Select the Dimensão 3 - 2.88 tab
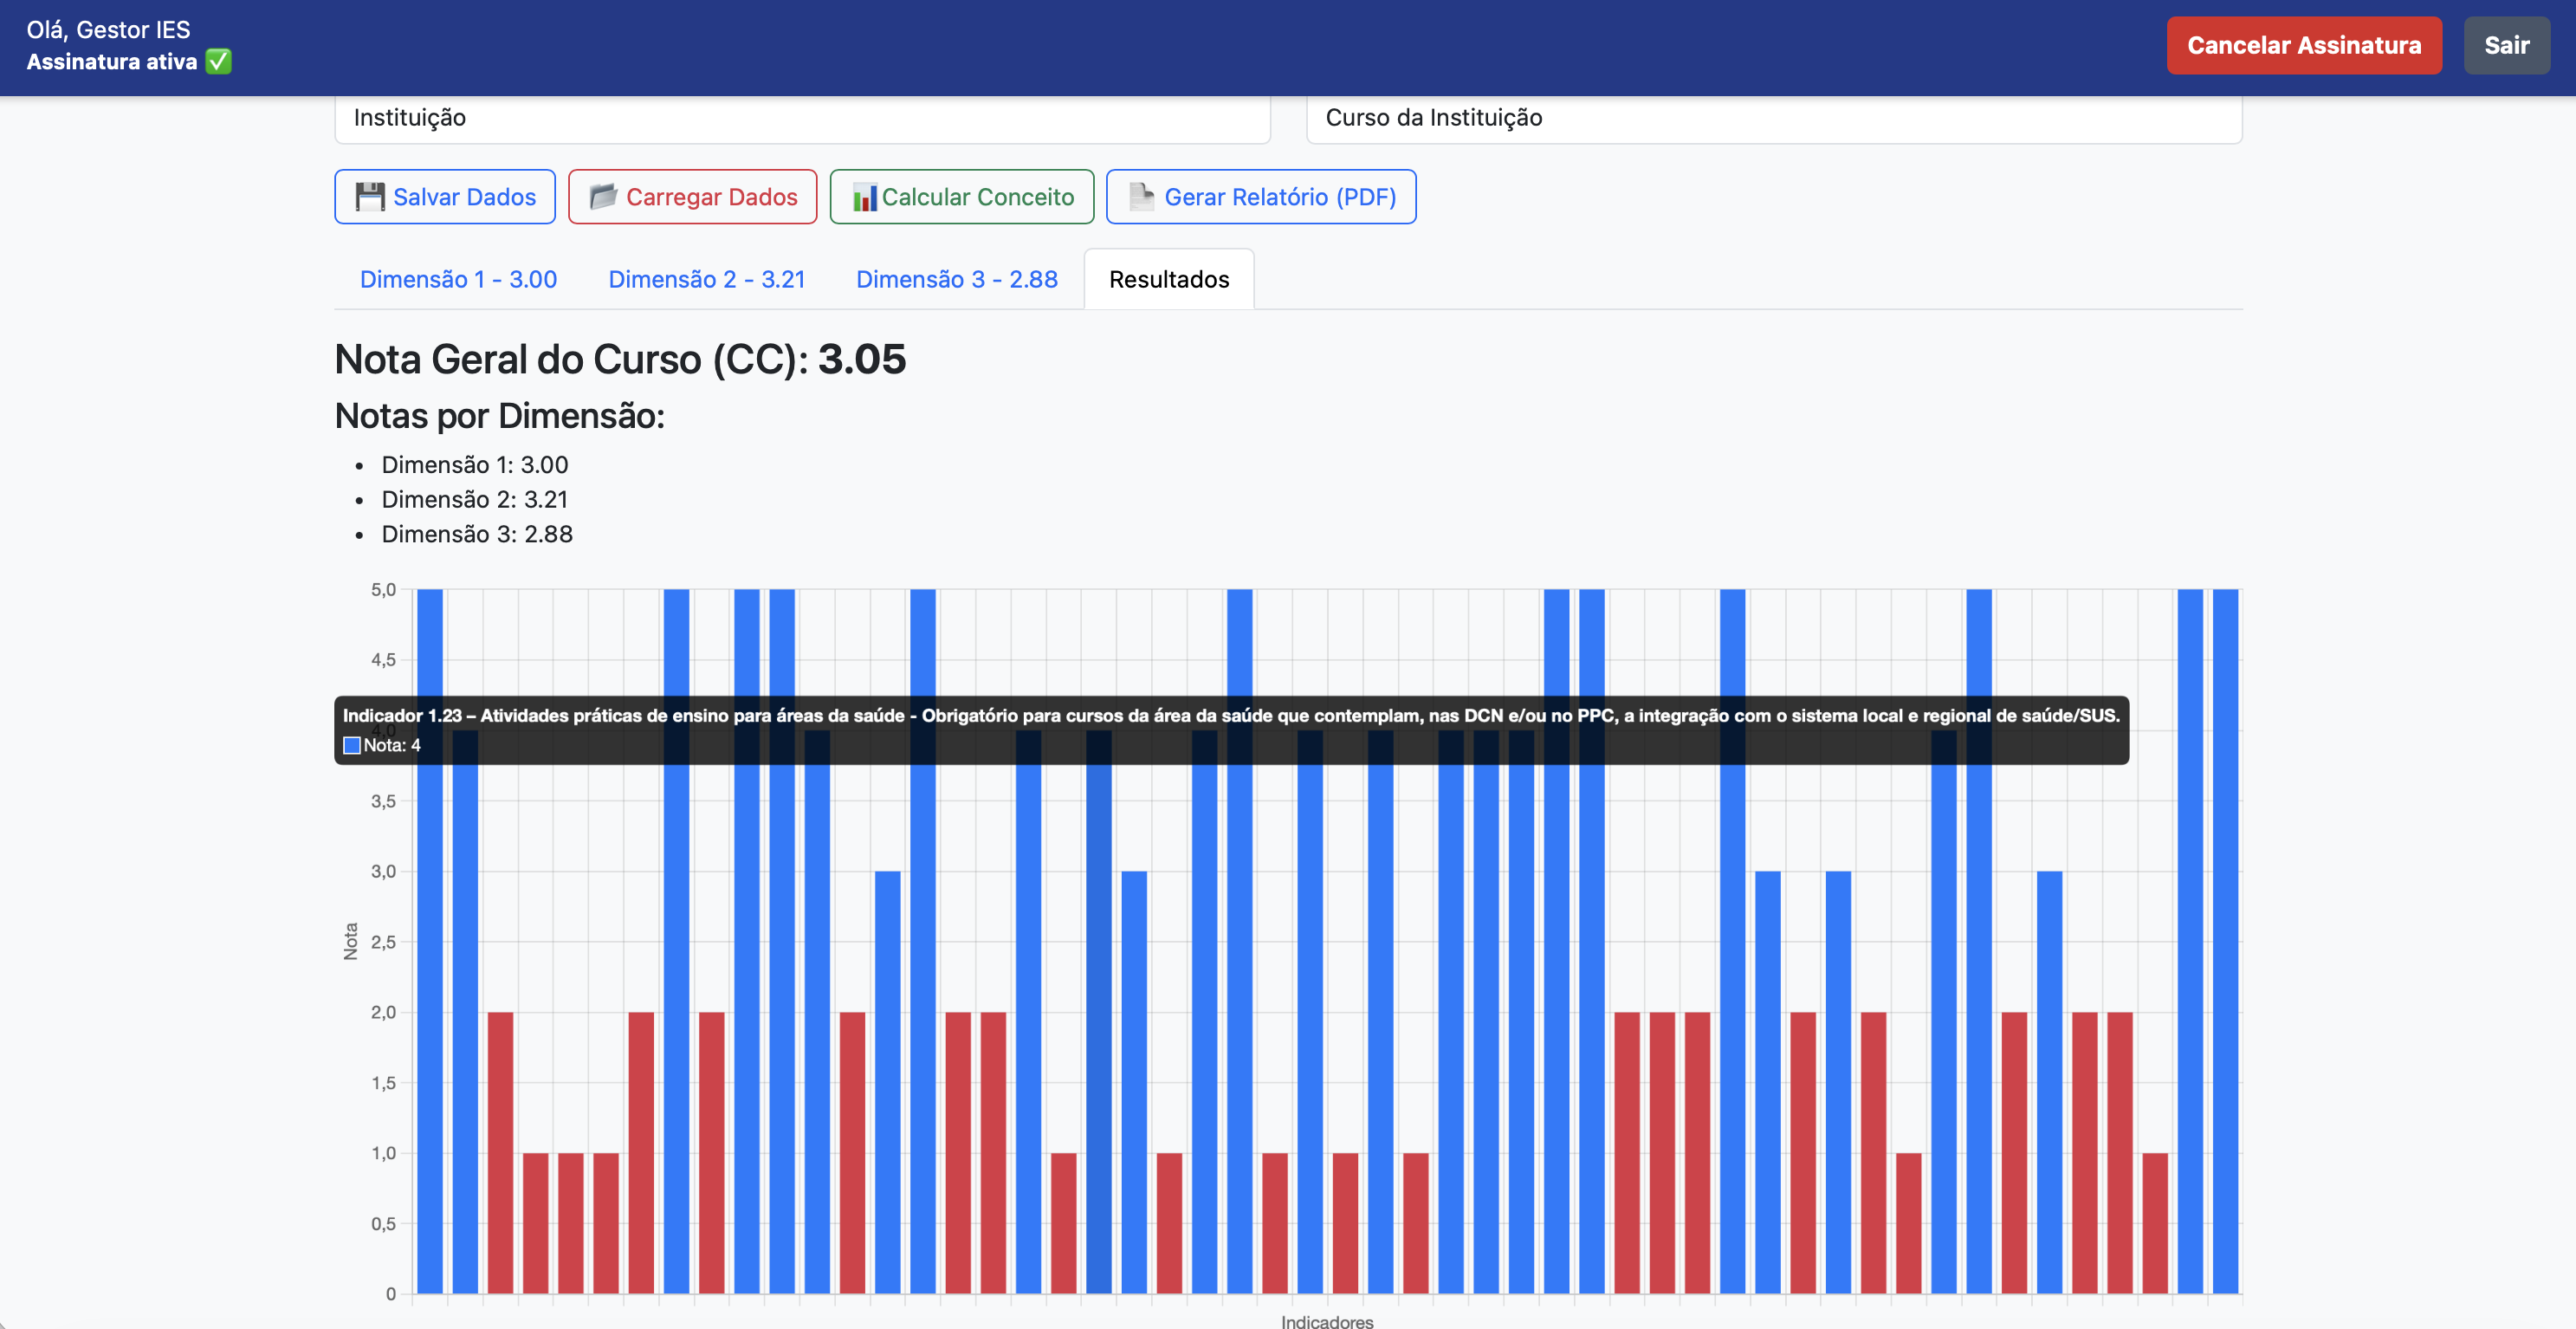This screenshot has width=2576, height=1329. point(956,279)
